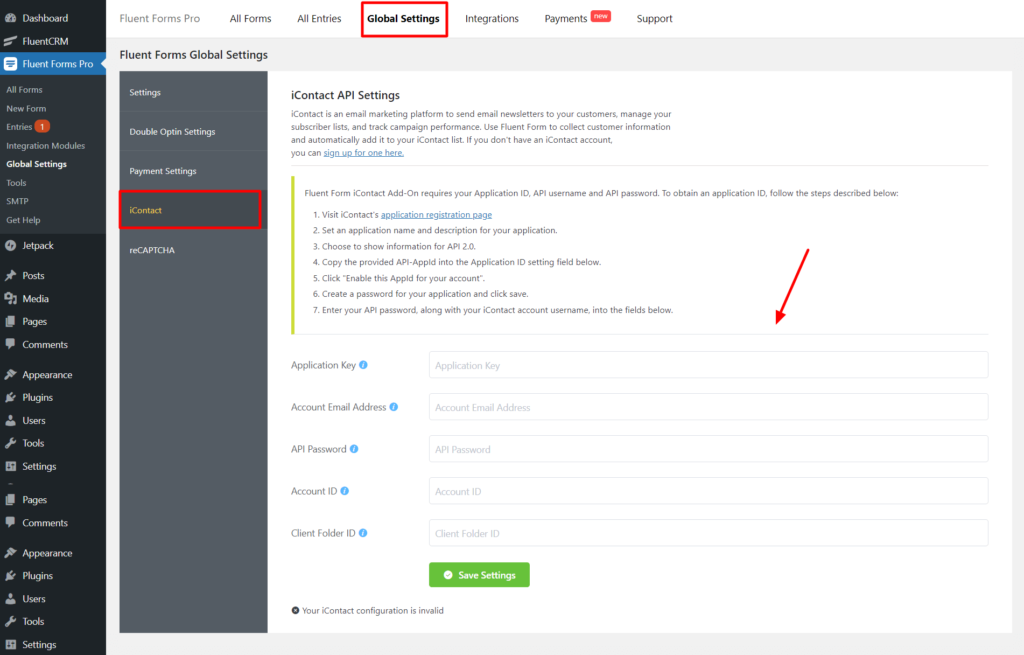
Task: Click the Posts pushpin icon
Action: point(10,275)
